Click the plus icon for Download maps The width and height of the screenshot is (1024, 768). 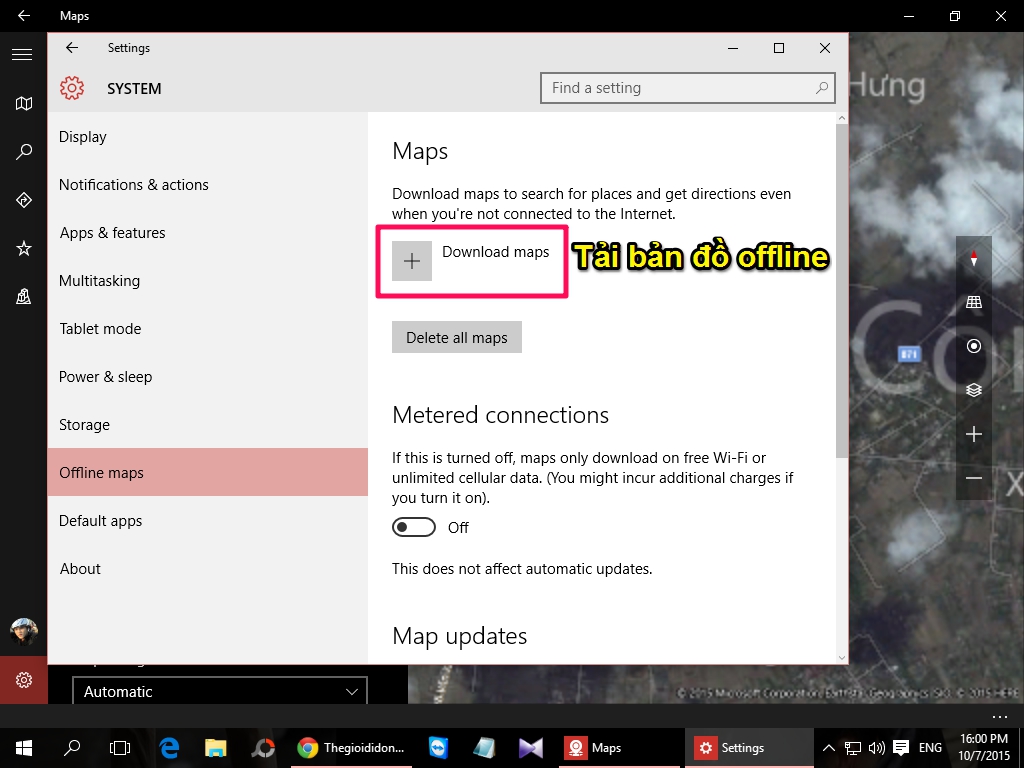(x=411, y=261)
